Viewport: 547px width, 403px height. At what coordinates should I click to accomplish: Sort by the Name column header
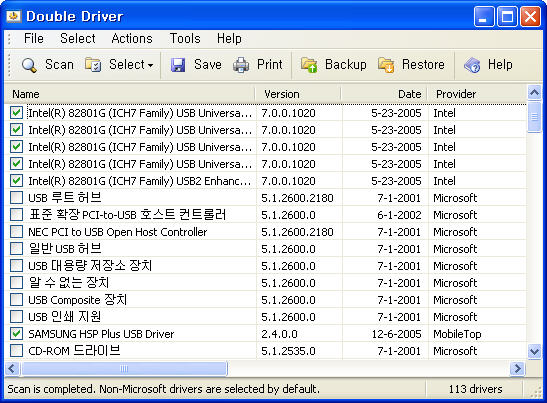click(130, 94)
